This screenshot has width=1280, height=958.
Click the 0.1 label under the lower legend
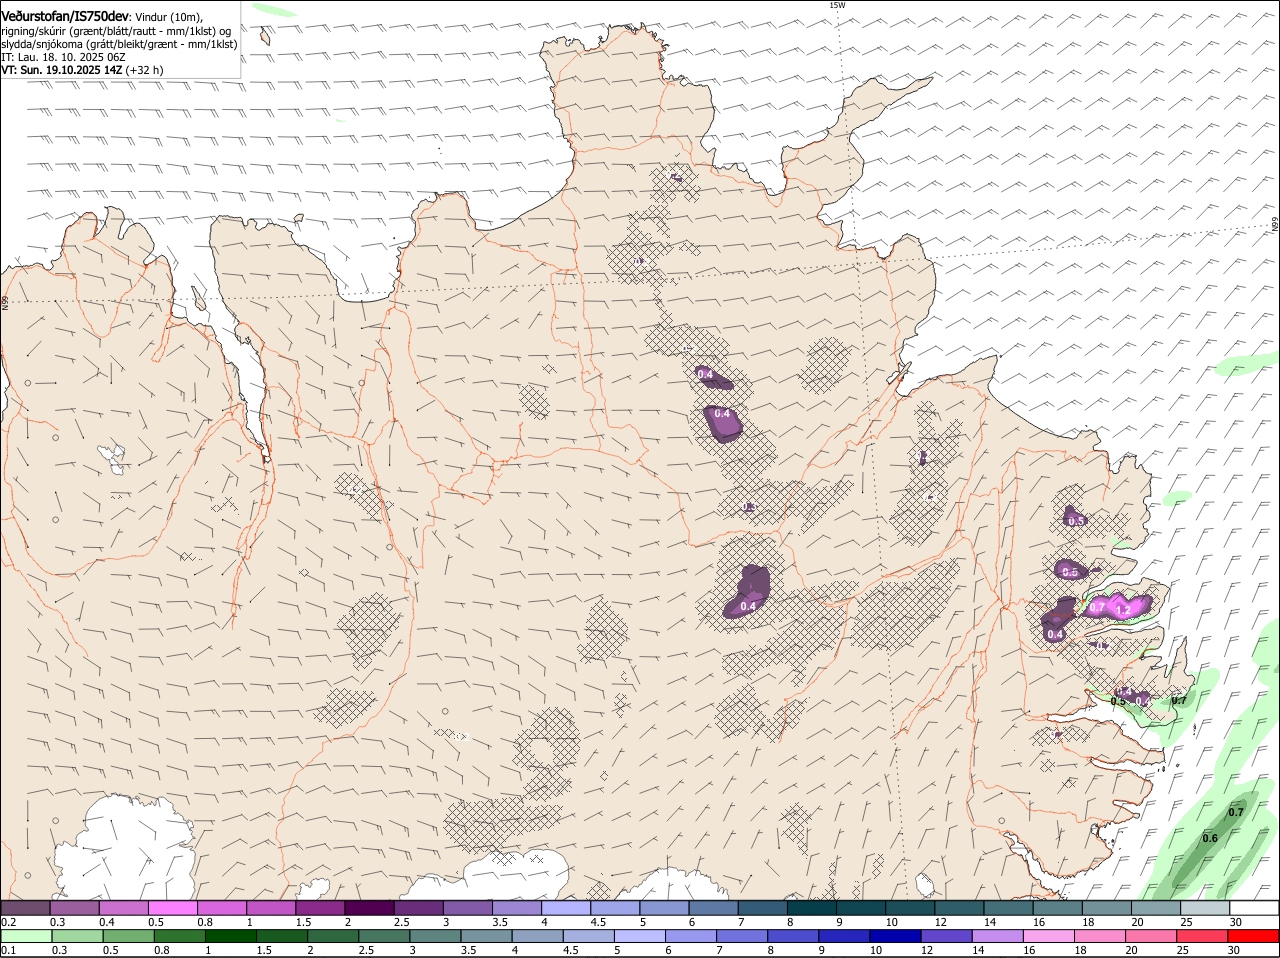8,950
